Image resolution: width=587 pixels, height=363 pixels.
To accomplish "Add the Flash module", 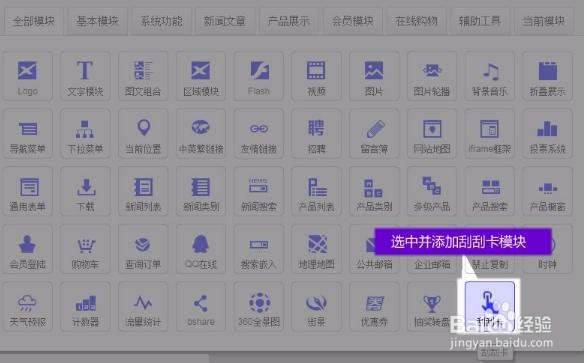I will coord(259,77).
